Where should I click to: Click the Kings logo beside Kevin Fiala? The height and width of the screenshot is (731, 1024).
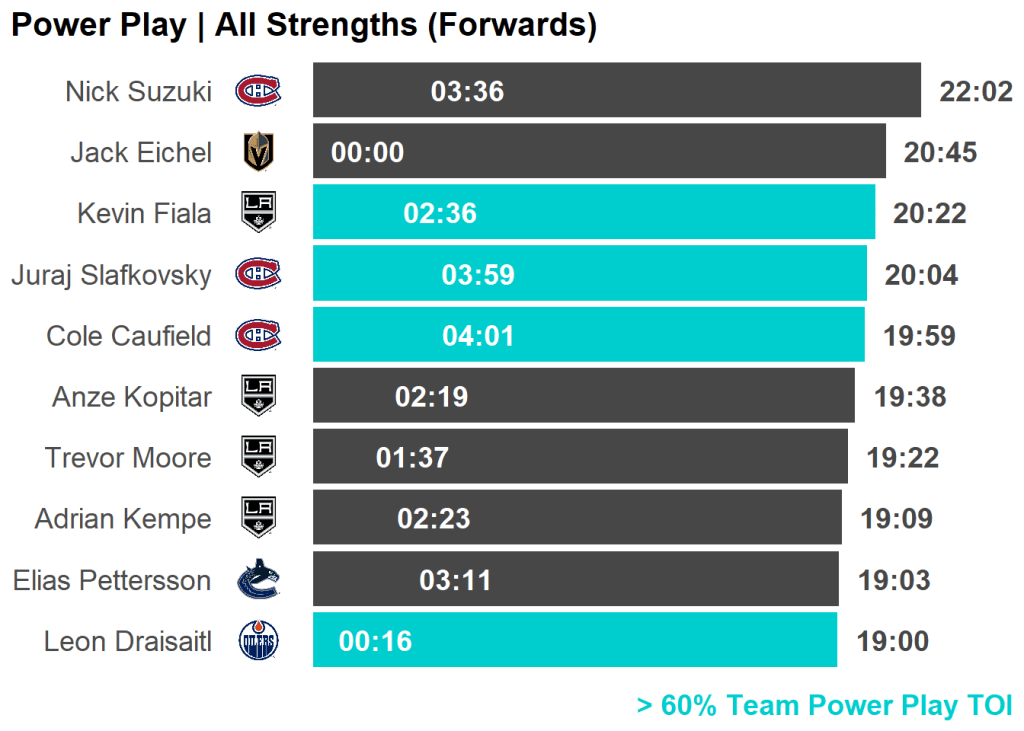[x=258, y=213]
